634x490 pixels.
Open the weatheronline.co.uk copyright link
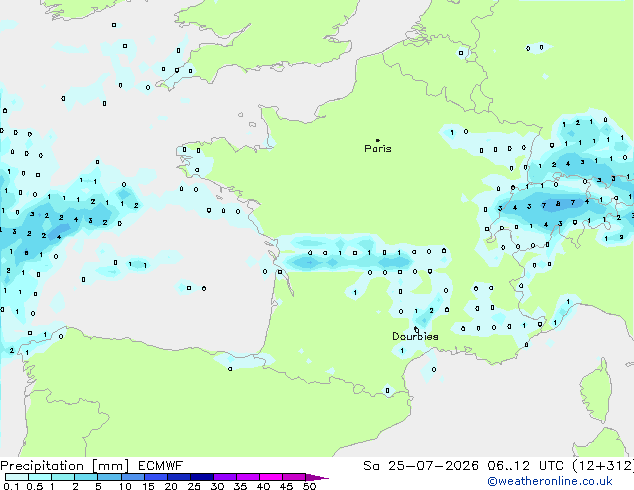point(550,481)
